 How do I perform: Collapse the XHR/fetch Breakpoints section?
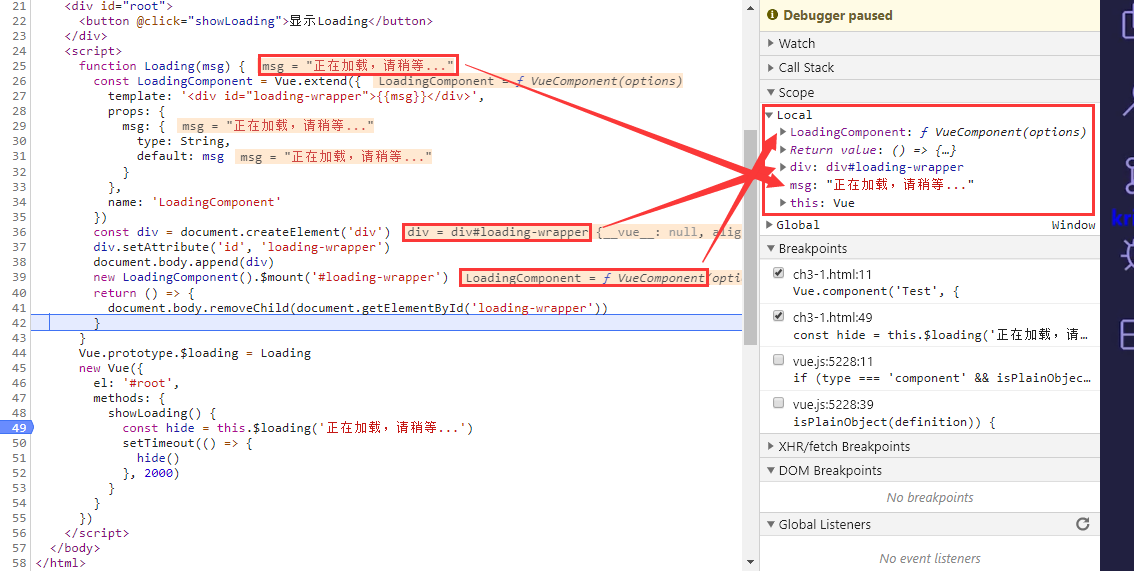point(771,447)
